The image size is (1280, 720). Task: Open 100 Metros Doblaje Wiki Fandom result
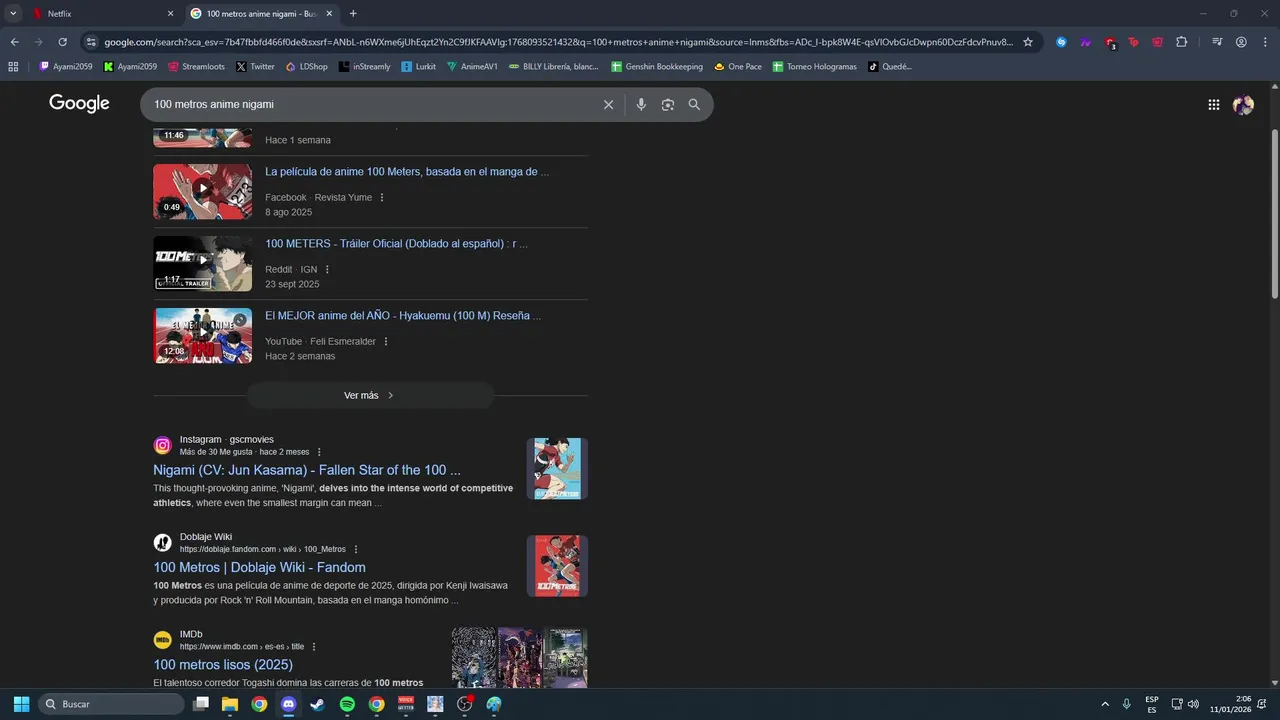[259, 567]
